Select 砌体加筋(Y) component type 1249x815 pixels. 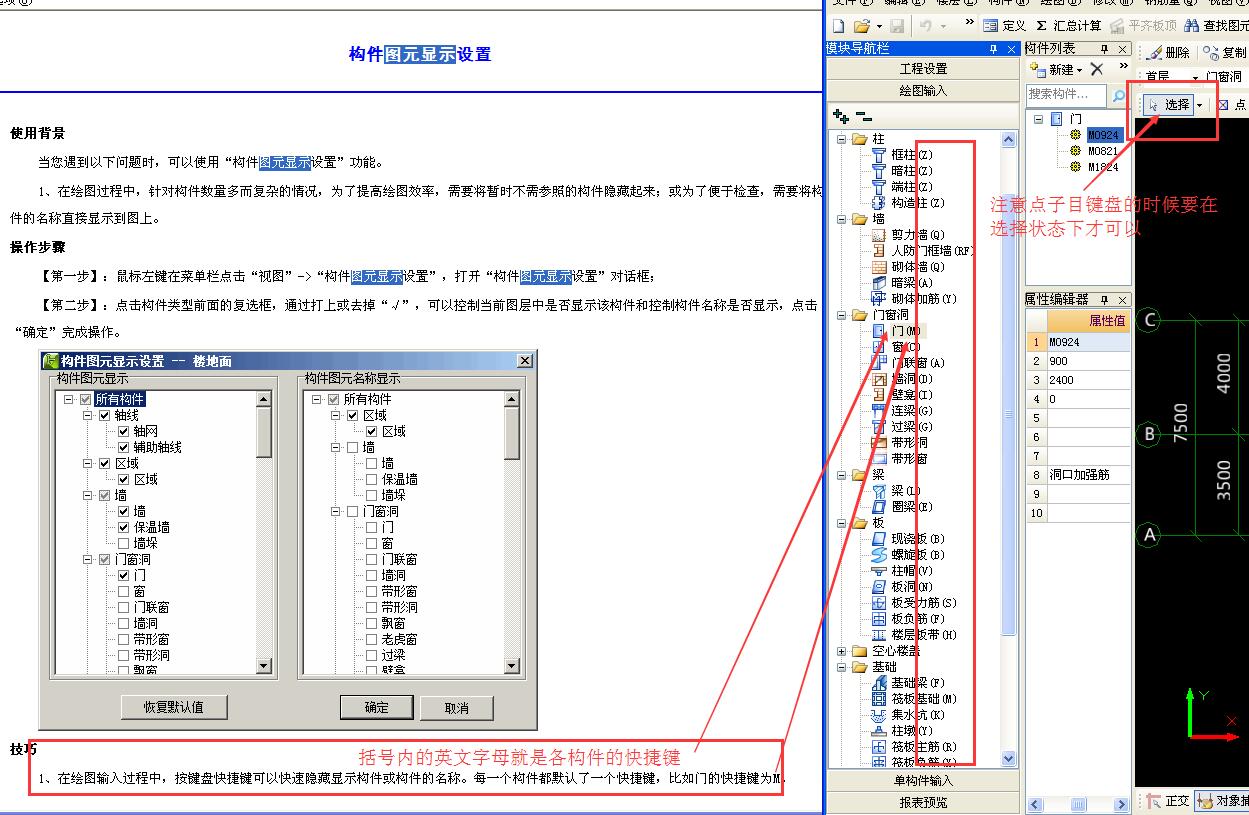914,299
